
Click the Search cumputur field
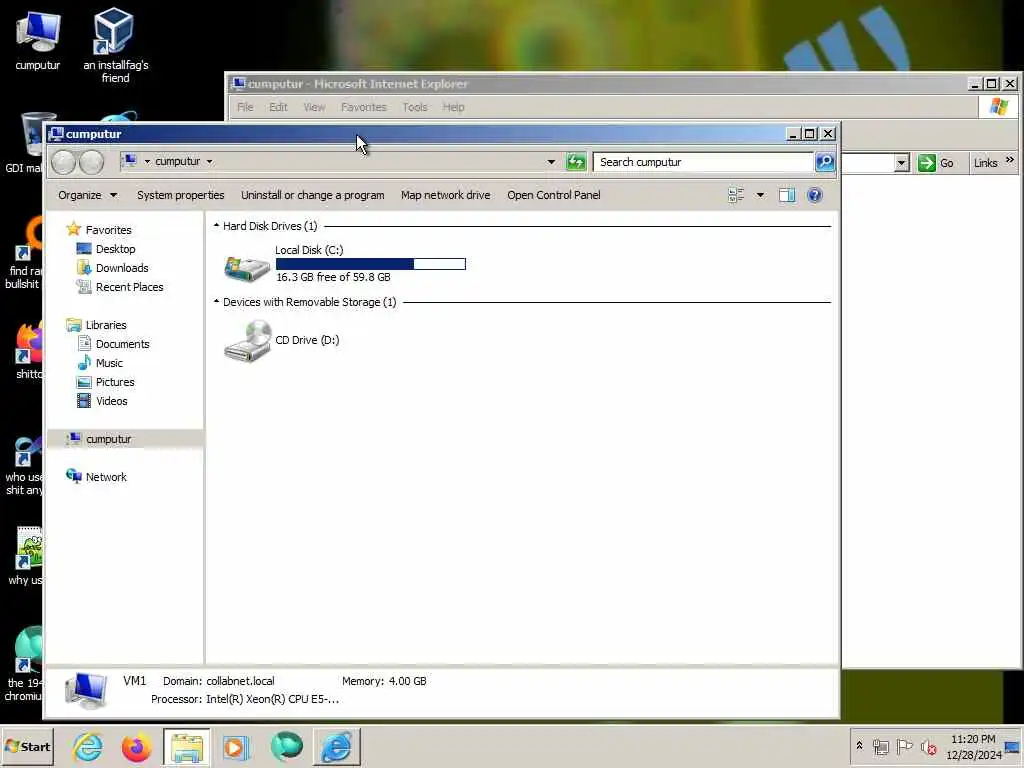pos(703,162)
